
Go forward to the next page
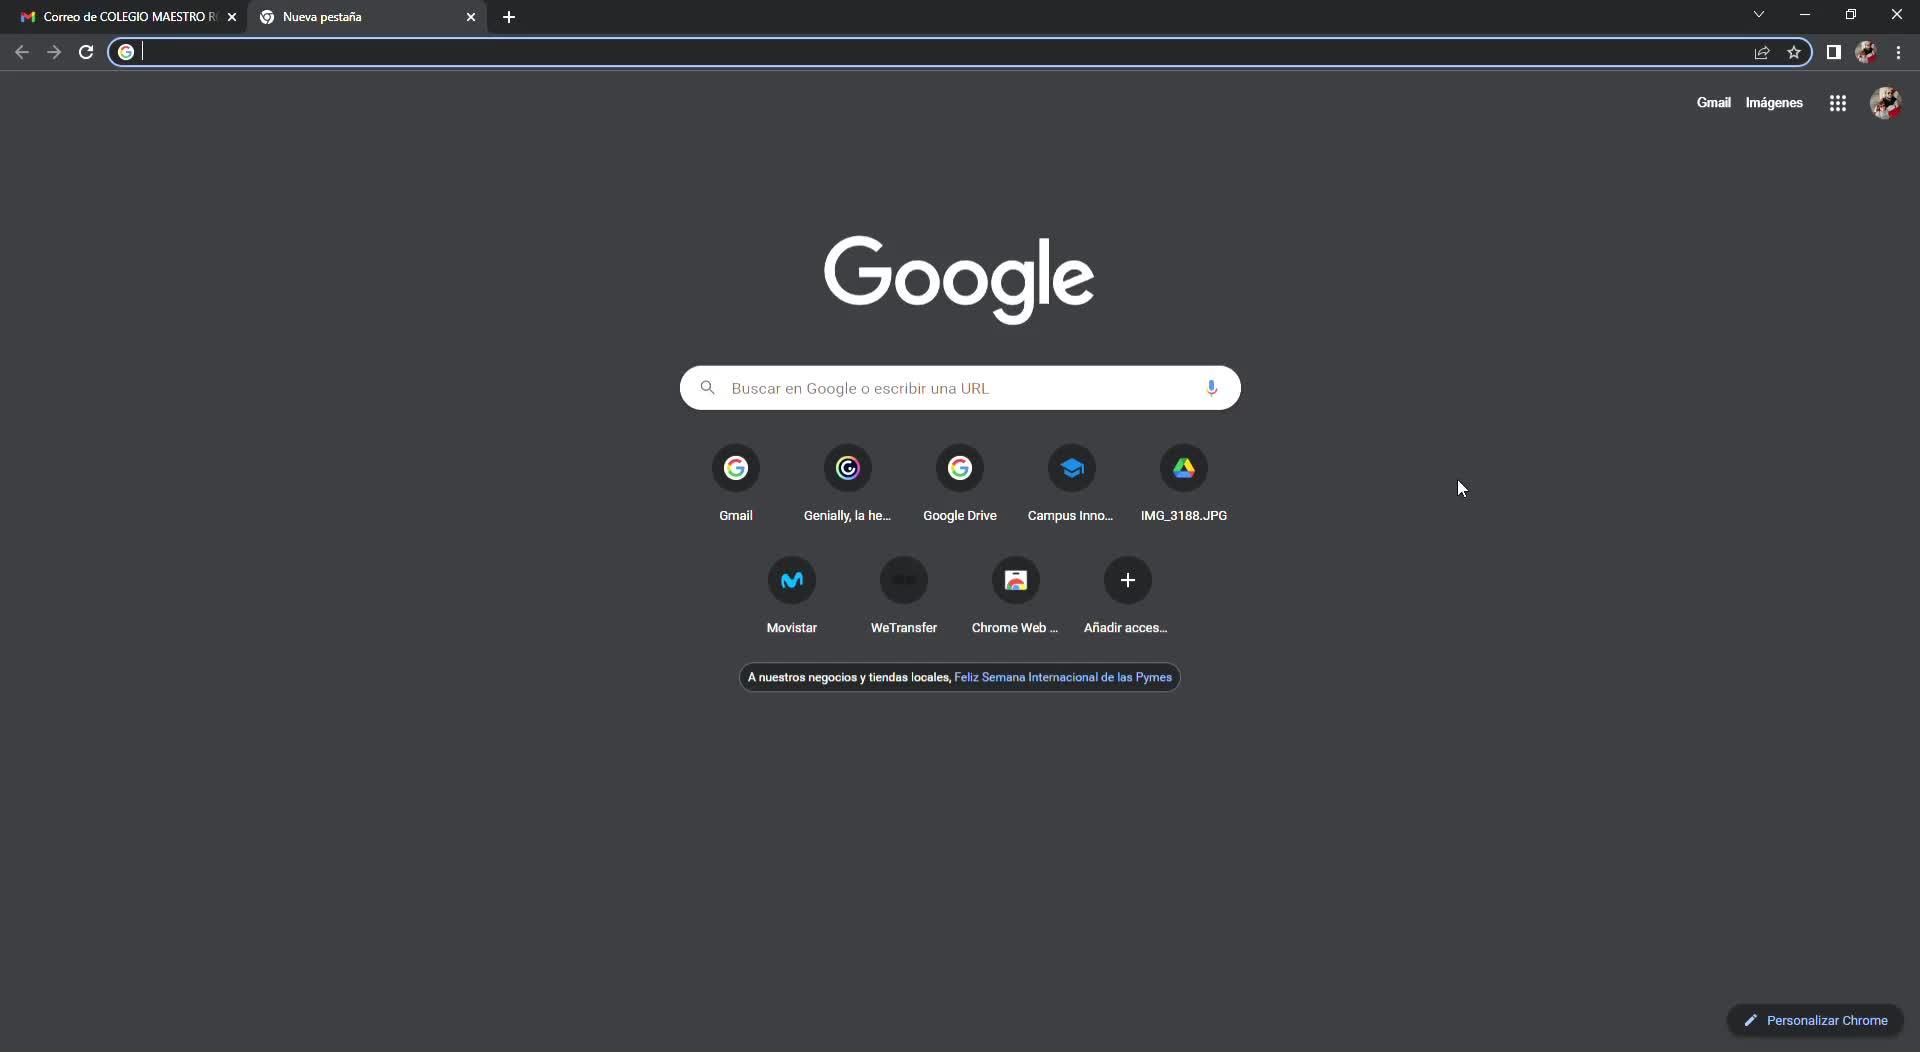click(54, 52)
